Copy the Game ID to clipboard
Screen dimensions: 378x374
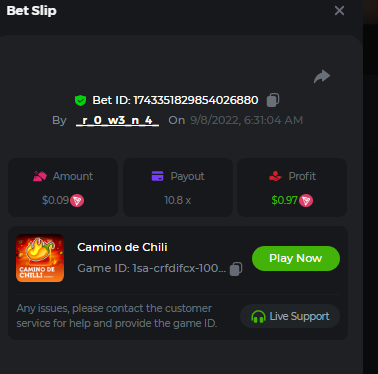tap(236, 269)
